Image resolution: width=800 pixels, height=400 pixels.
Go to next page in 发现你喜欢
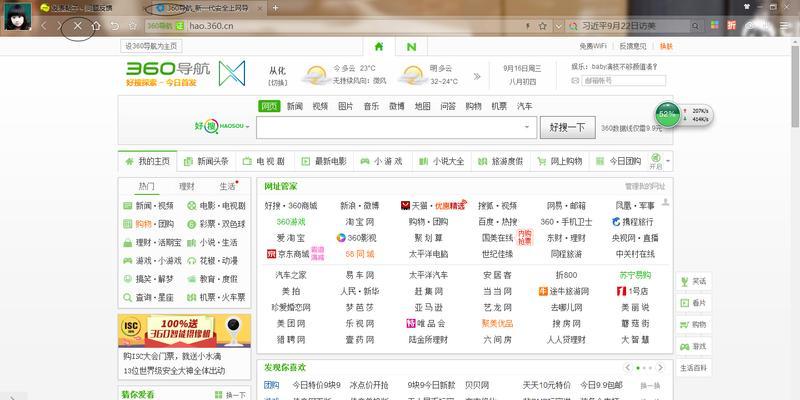tap(660, 367)
